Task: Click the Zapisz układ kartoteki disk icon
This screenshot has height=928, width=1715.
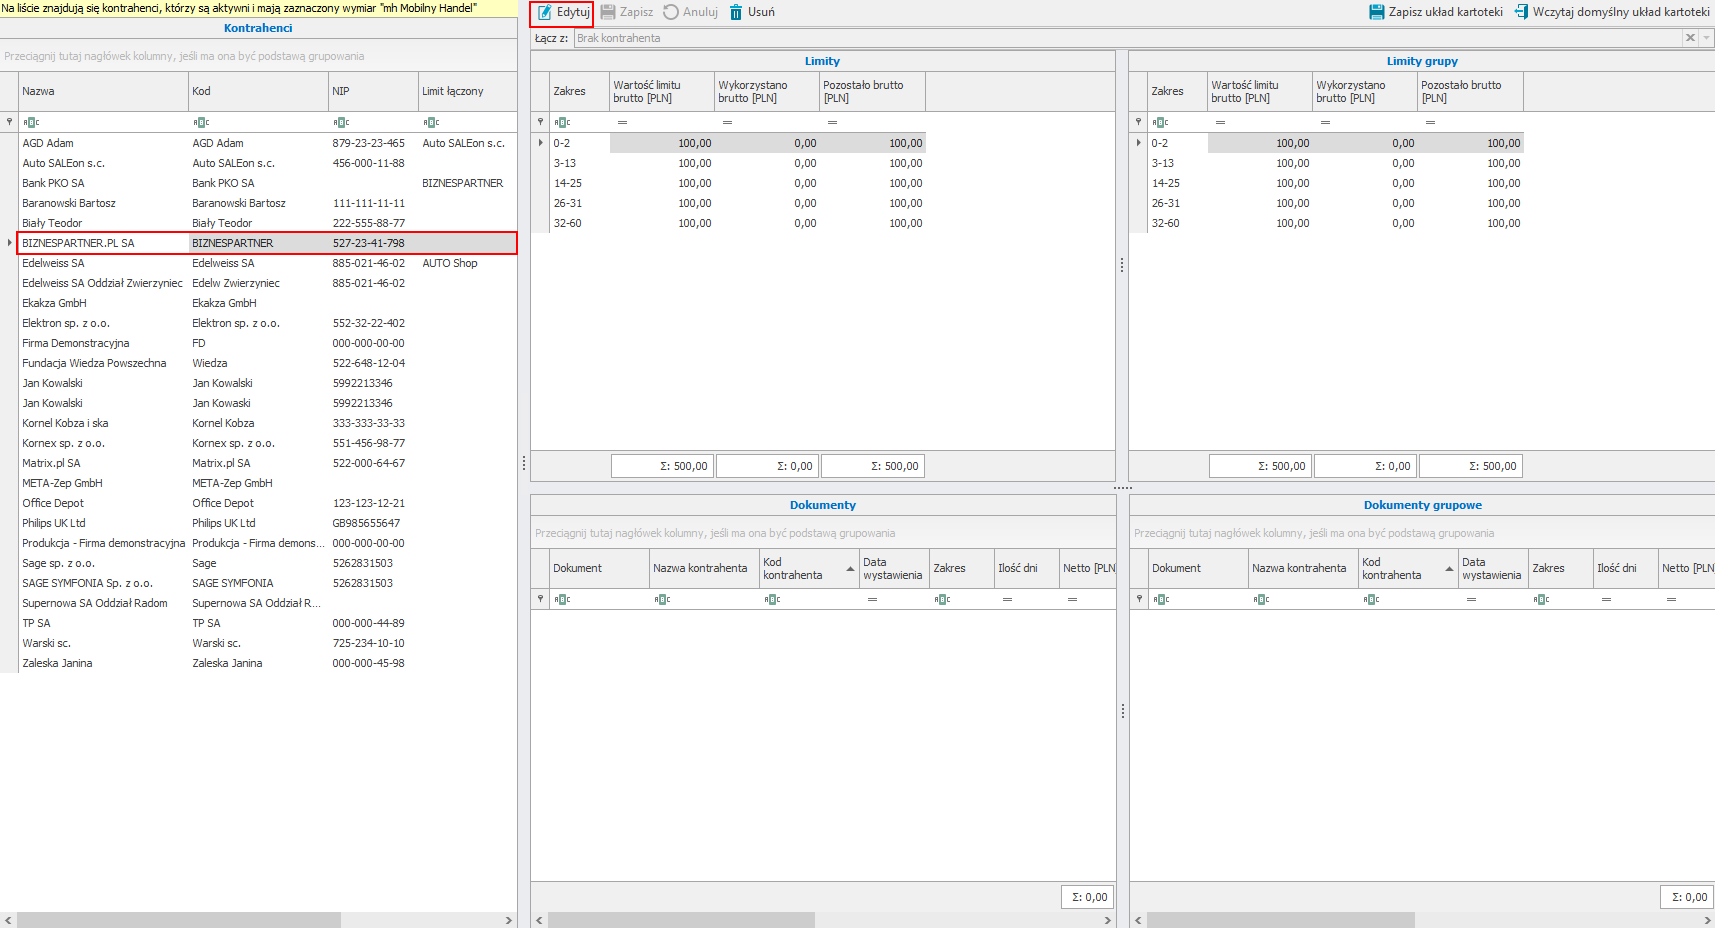Action: coord(1376,13)
